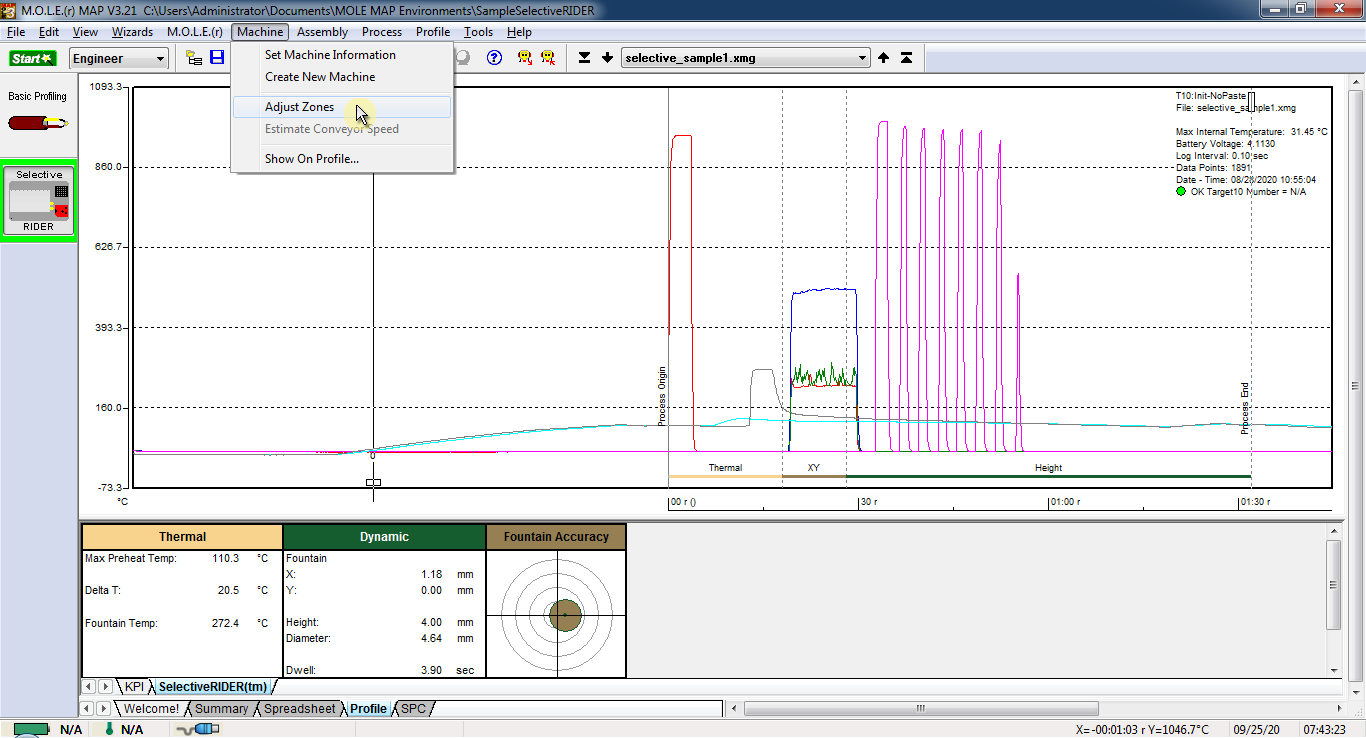The image size is (1366, 738).
Task: Click the Height zone bar
Action: pos(1048,476)
